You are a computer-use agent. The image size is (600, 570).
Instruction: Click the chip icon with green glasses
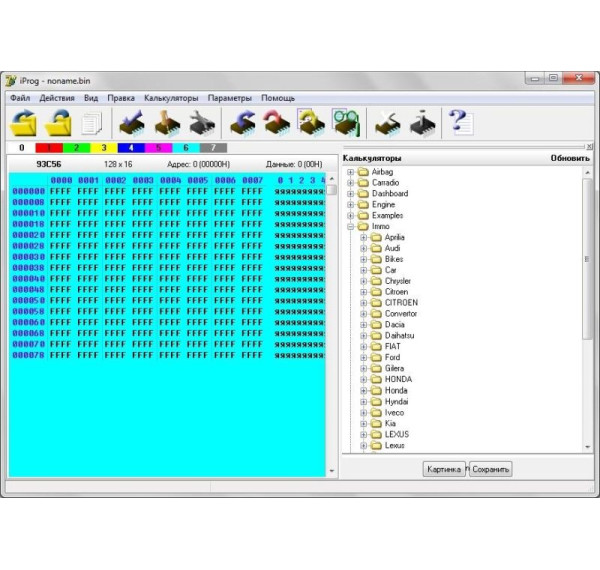345,122
